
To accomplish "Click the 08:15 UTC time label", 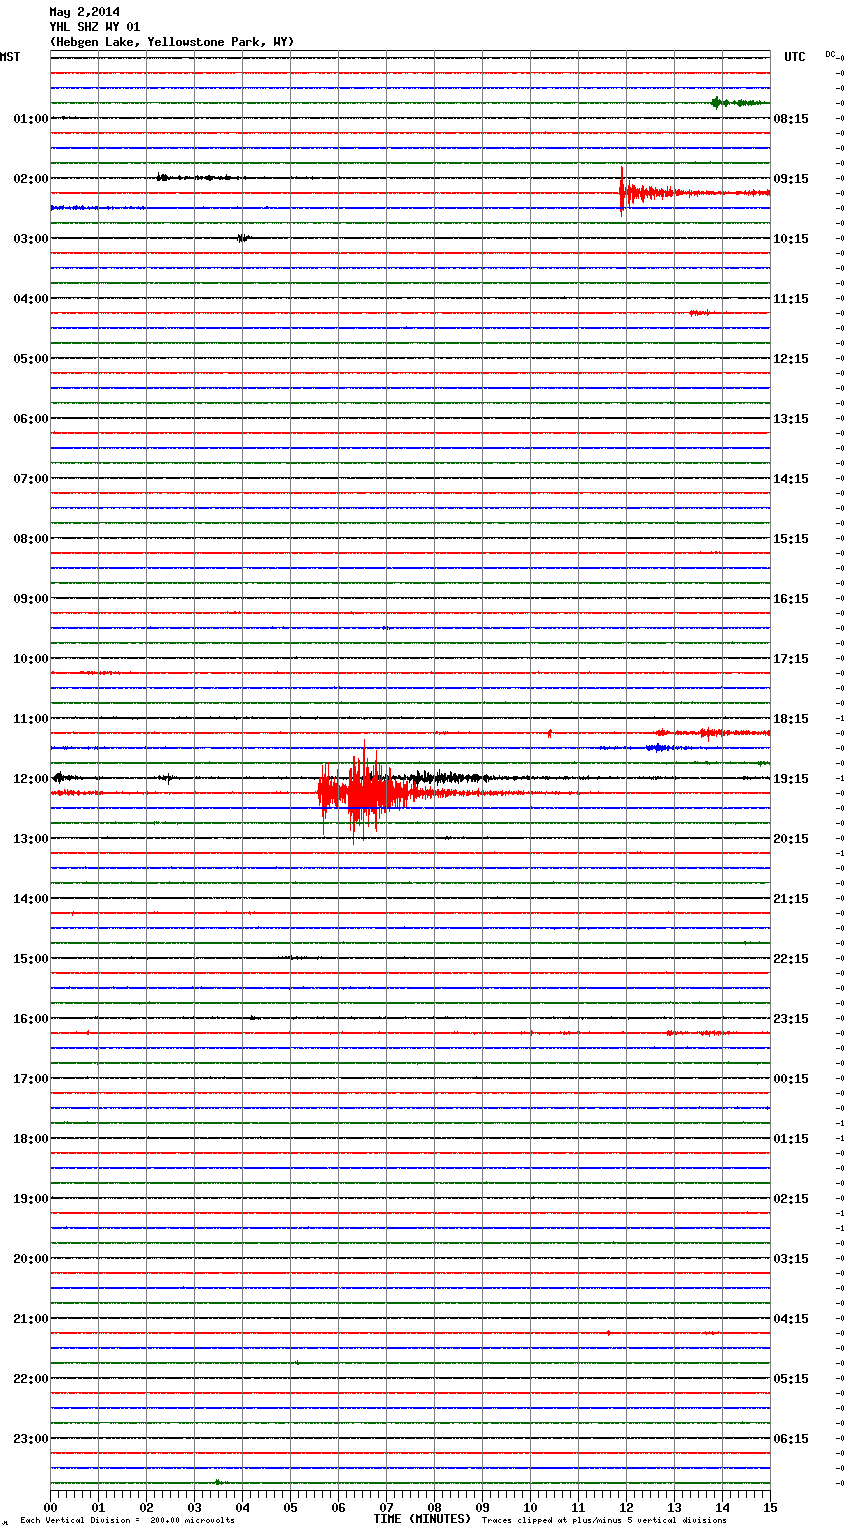I will (791, 119).
